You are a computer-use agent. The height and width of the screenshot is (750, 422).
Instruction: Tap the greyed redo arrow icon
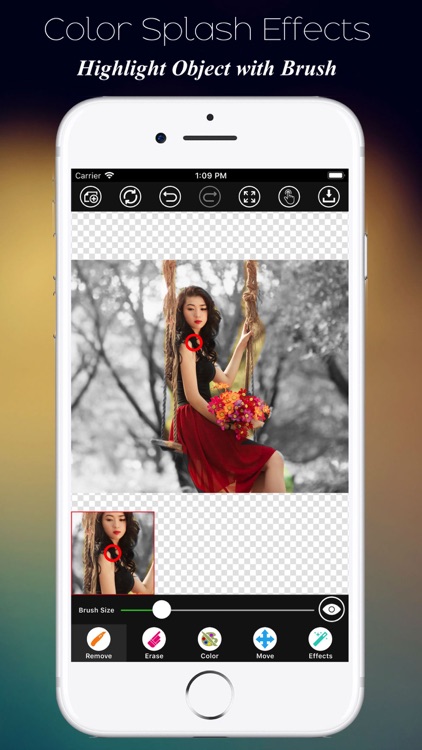click(210, 197)
